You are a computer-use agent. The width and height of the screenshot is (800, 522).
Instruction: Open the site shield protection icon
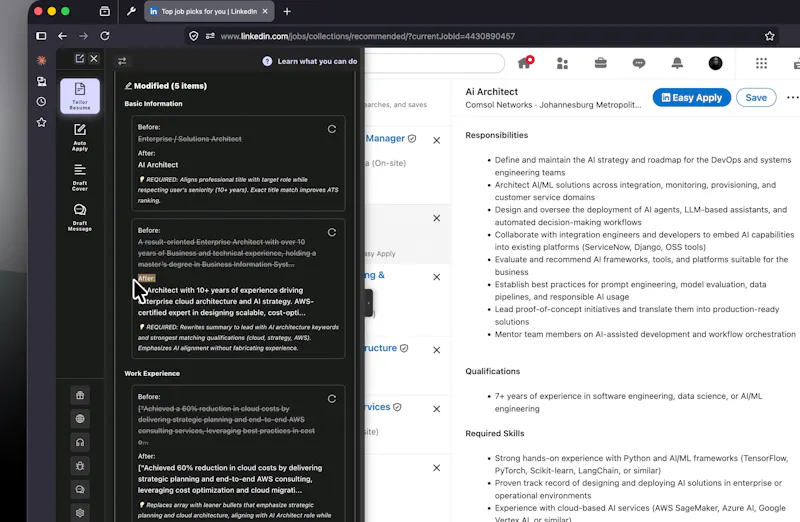[x=193, y=36]
